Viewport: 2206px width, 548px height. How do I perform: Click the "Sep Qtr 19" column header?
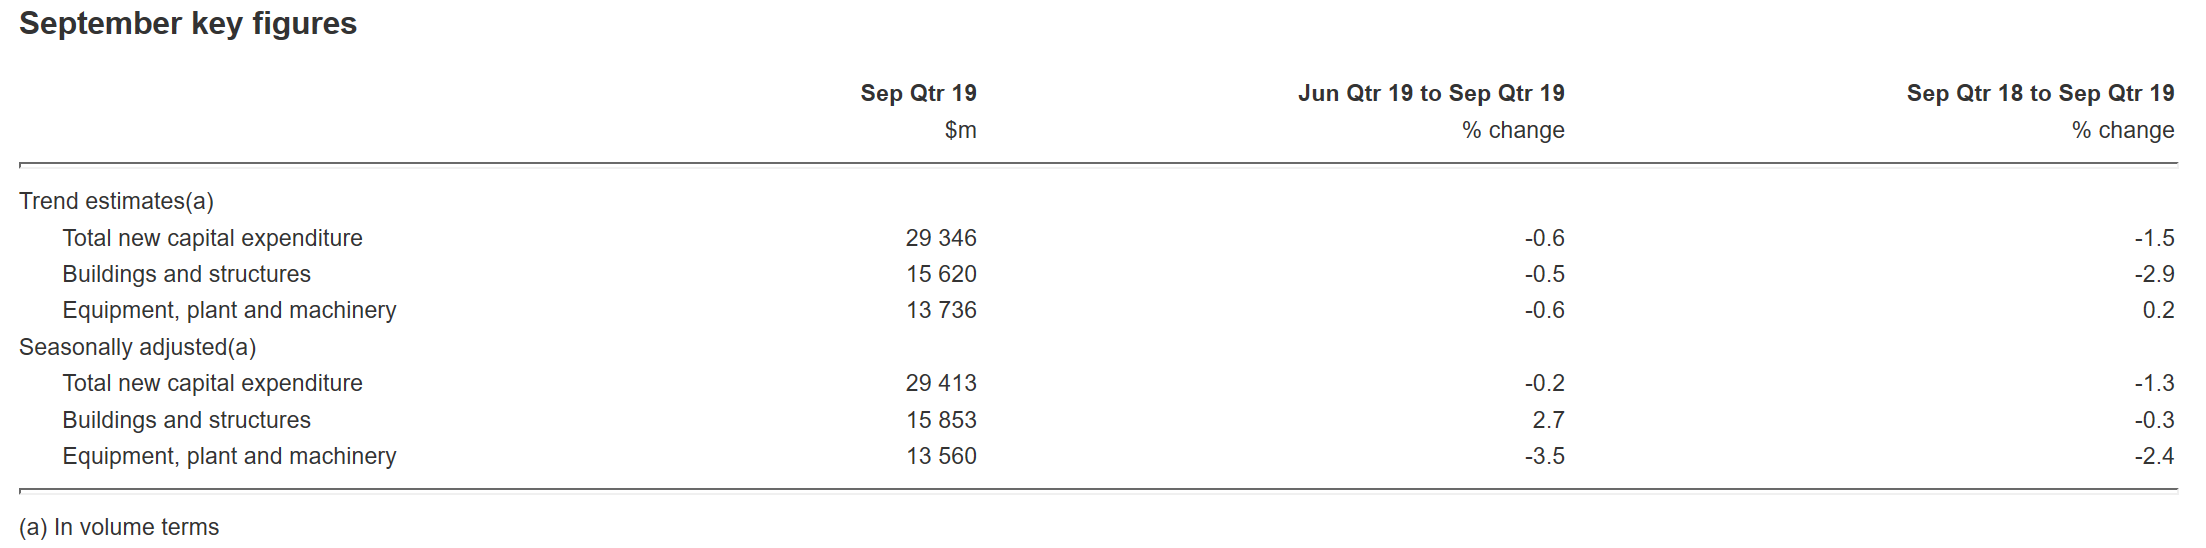(918, 93)
